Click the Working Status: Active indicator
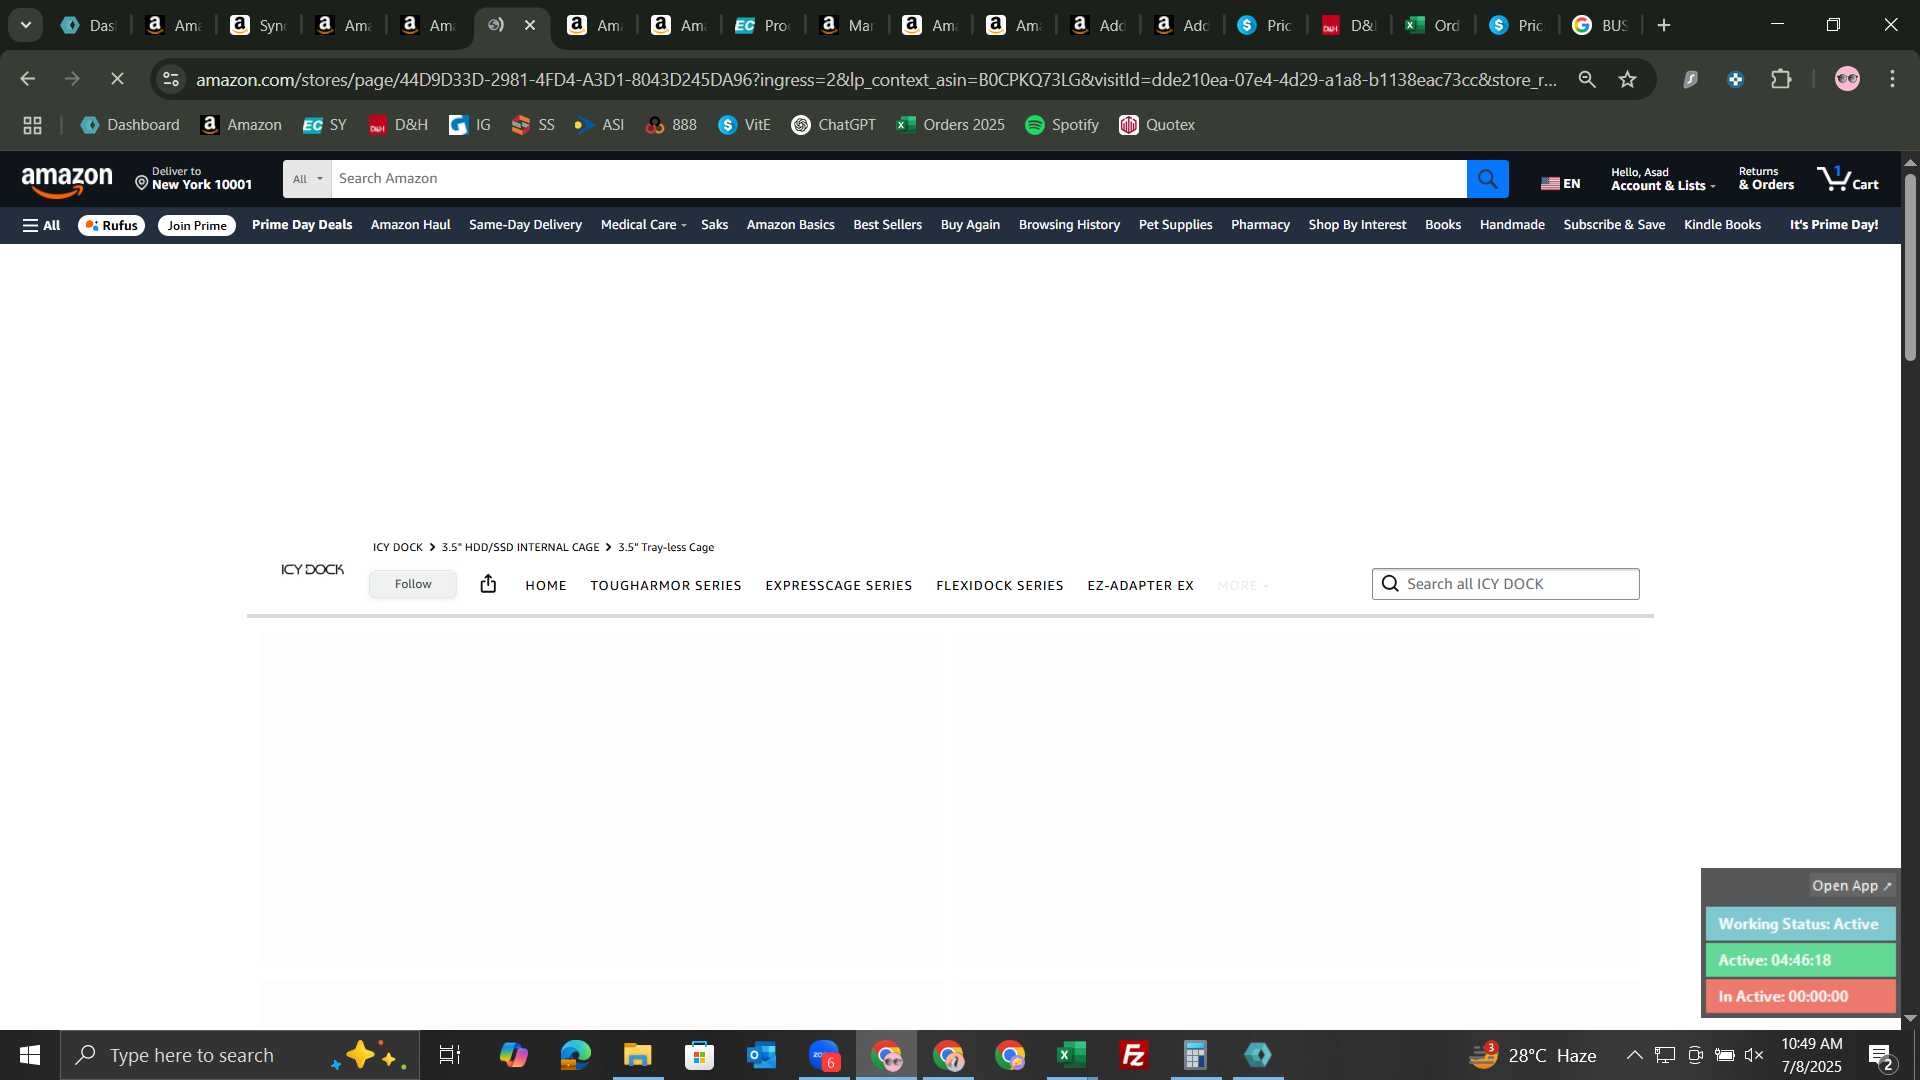 click(x=1800, y=925)
